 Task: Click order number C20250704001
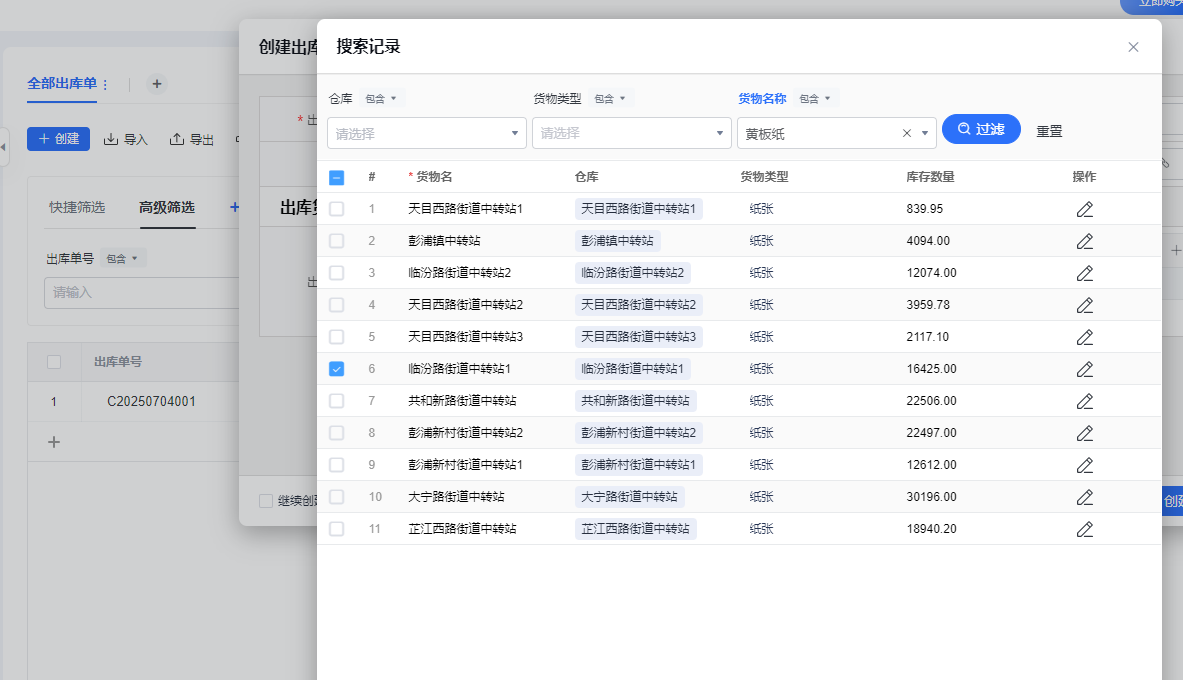tap(151, 402)
